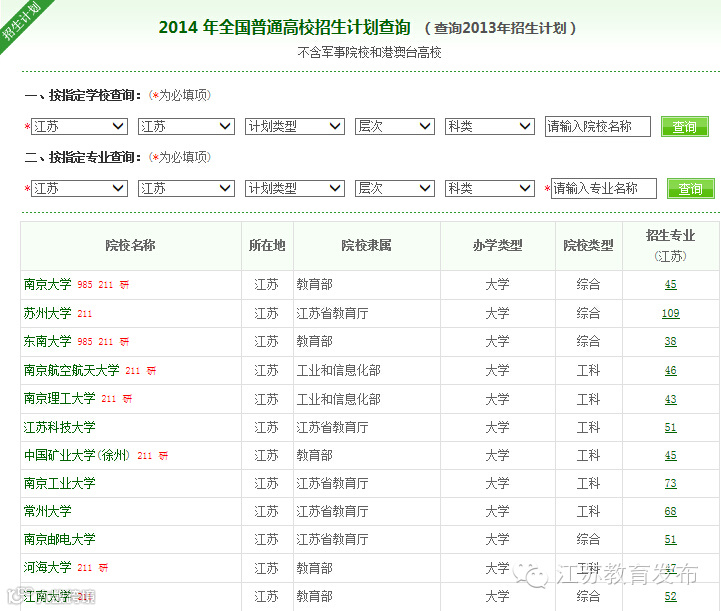Screen dimensions: 721x611
Task: Open 江苏科技大学 school link
Action: tap(59, 428)
